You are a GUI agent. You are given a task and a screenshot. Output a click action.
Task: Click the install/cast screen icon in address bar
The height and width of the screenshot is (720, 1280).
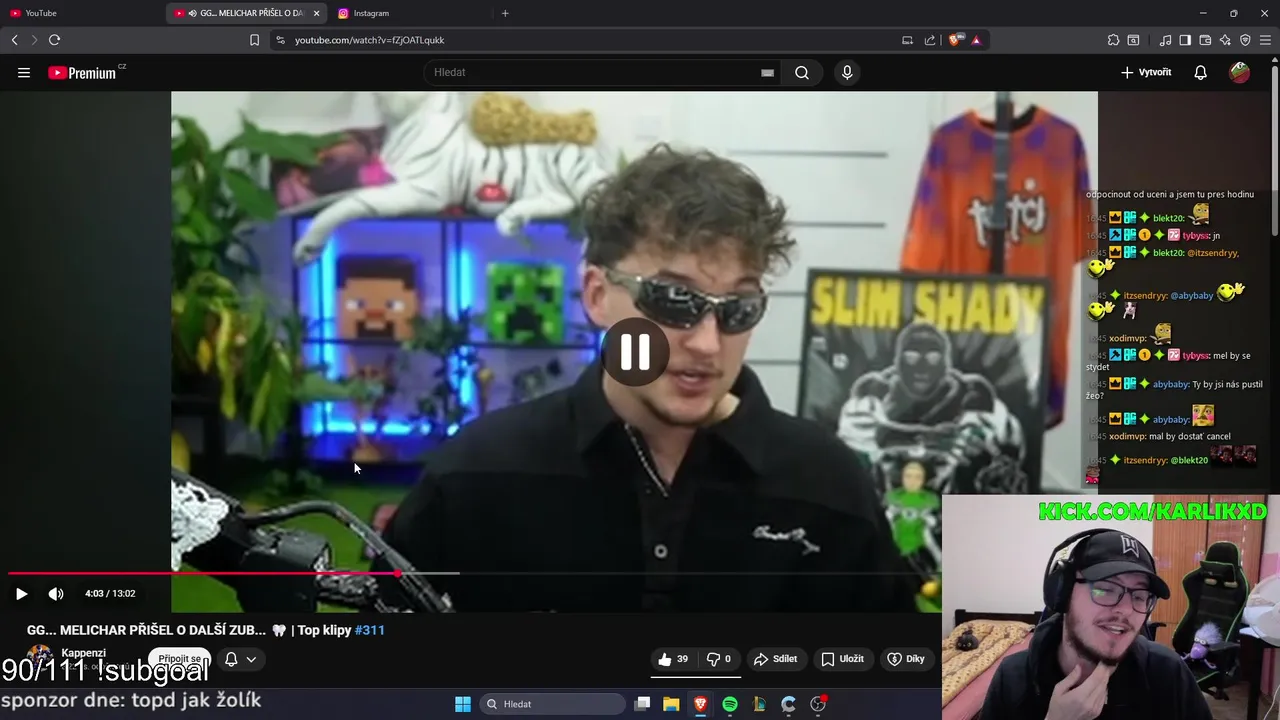(x=907, y=40)
